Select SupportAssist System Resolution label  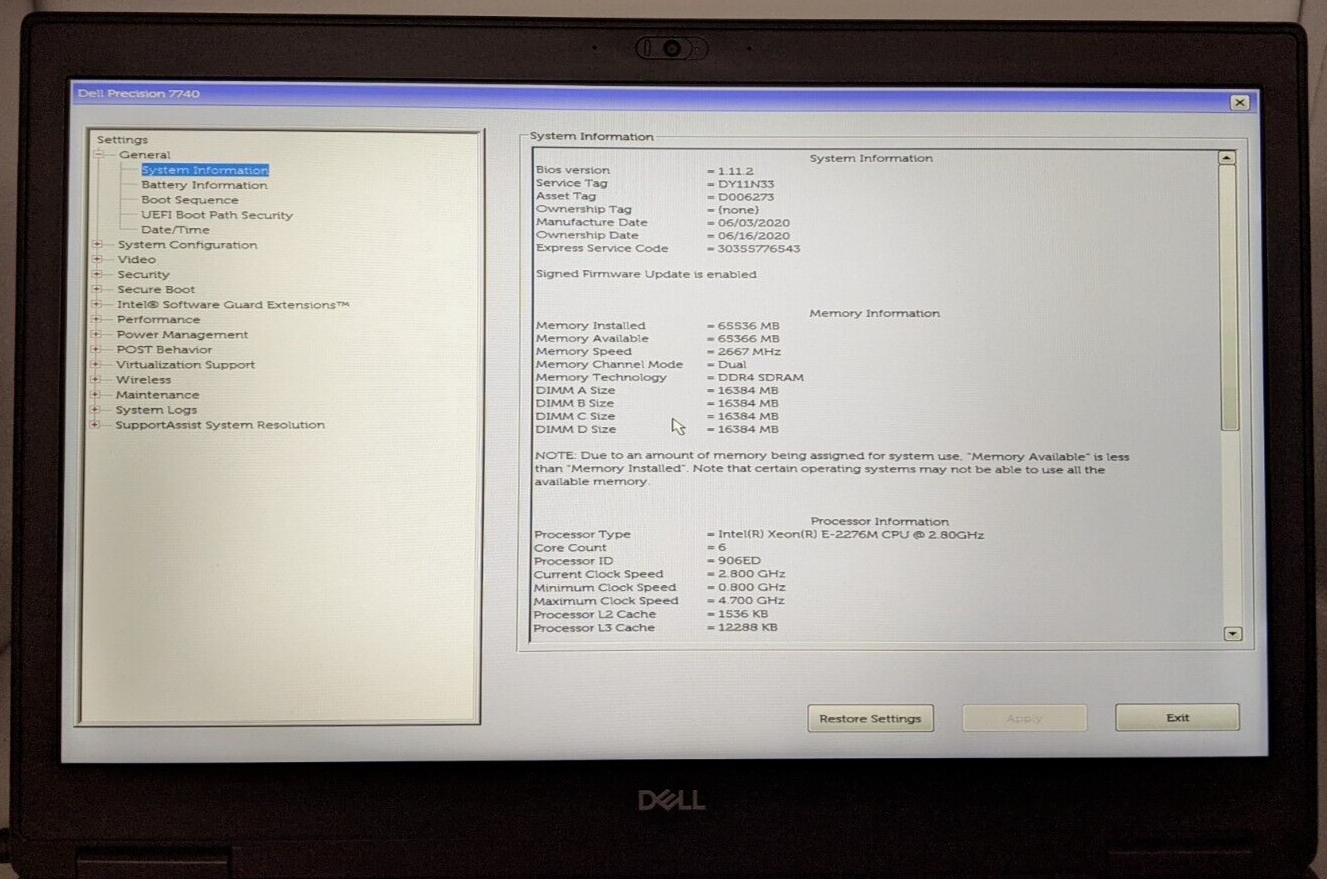[220, 425]
